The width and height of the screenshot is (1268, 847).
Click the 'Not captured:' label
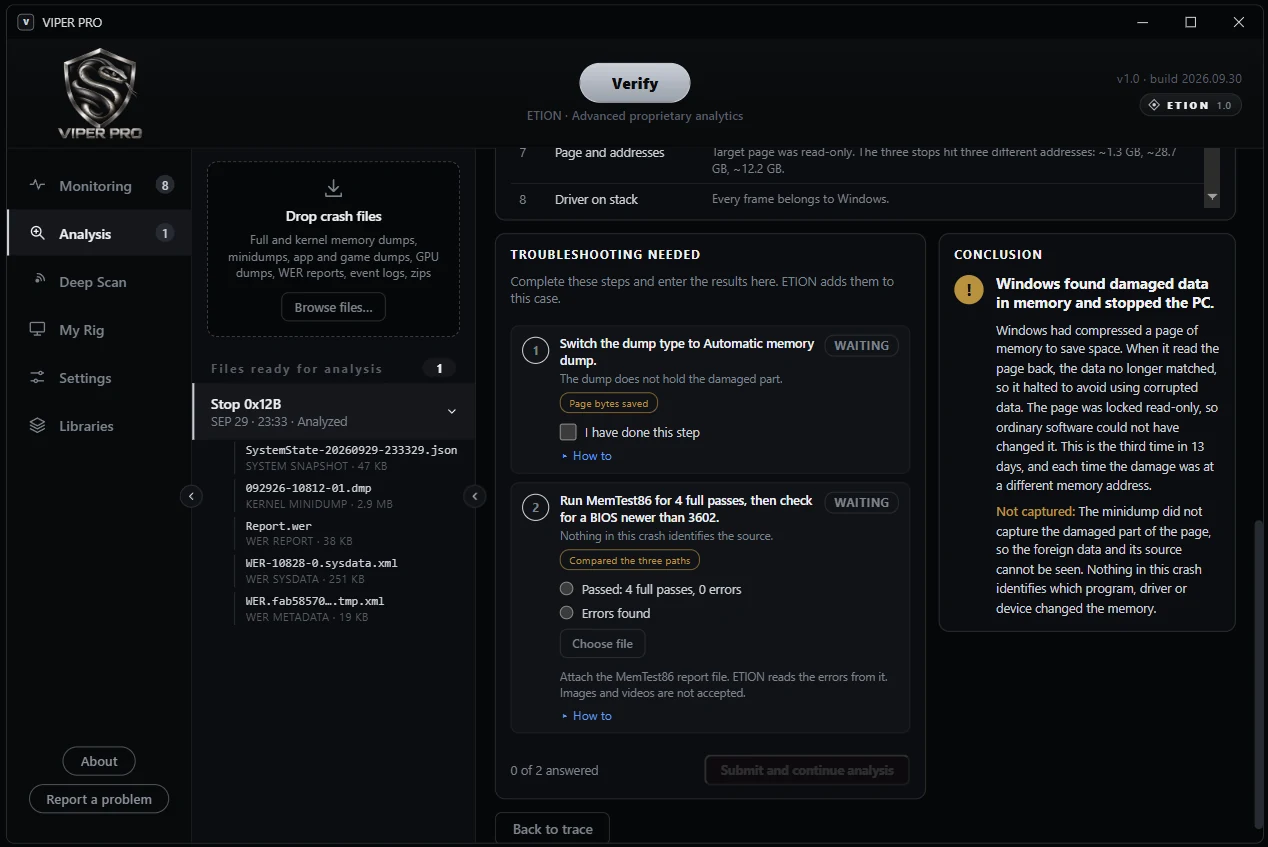(x=1035, y=511)
